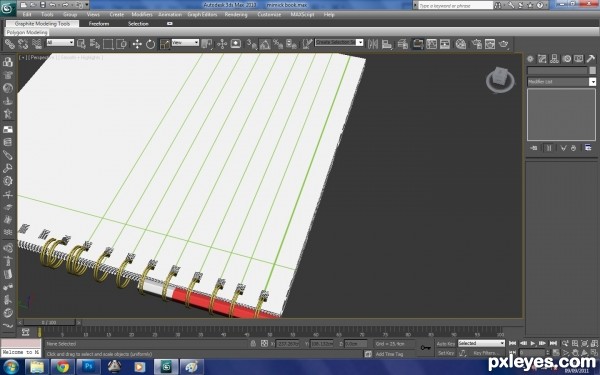This screenshot has height=375, width=600.
Task: Open the Select by Name dialog
Action: [95, 44]
